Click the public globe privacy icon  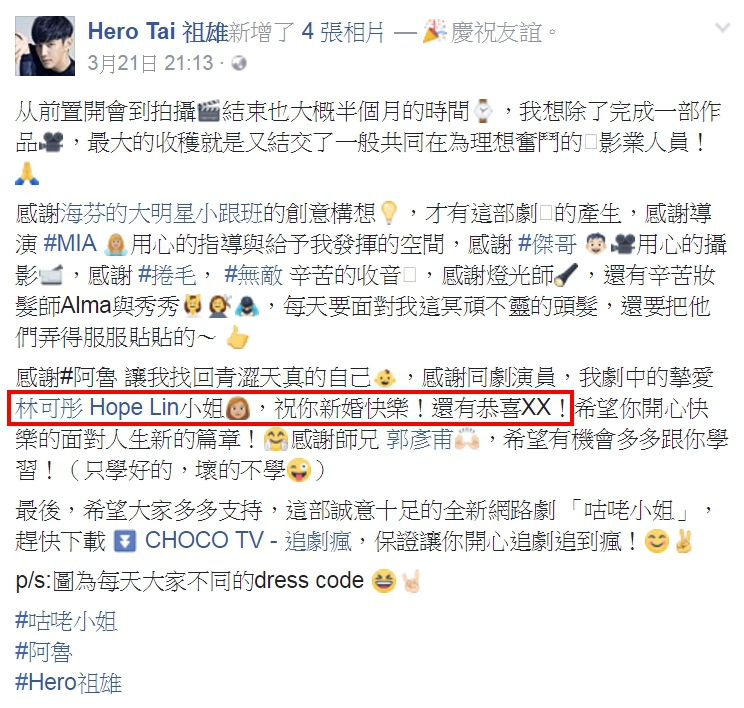point(239,63)
